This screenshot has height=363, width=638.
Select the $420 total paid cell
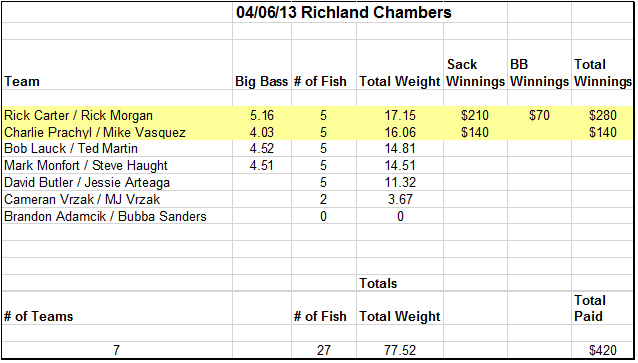pyautogui.click(x=603, y=350)
